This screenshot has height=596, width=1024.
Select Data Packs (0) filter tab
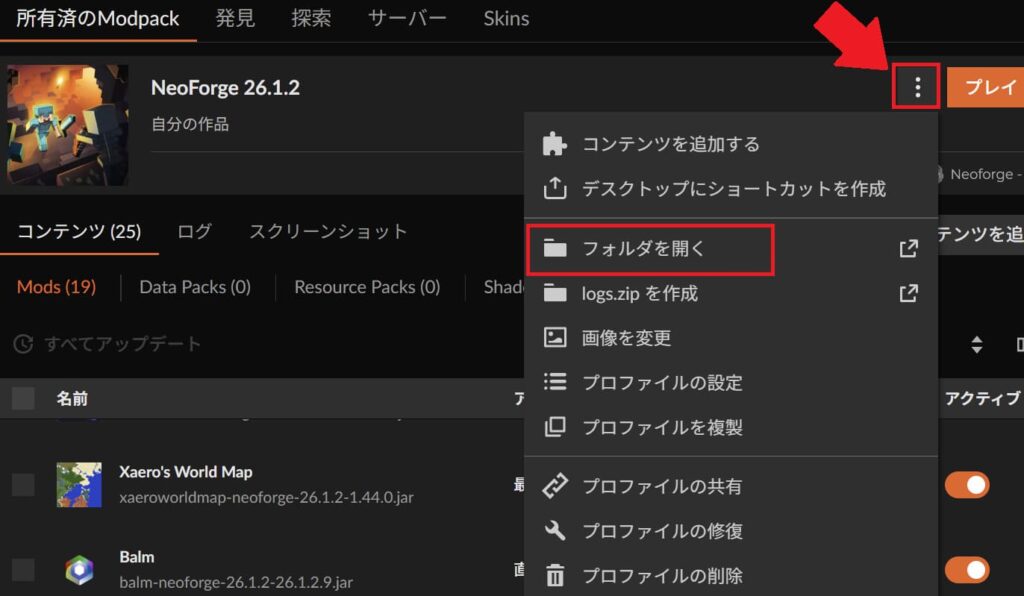(x=195, y=287)
